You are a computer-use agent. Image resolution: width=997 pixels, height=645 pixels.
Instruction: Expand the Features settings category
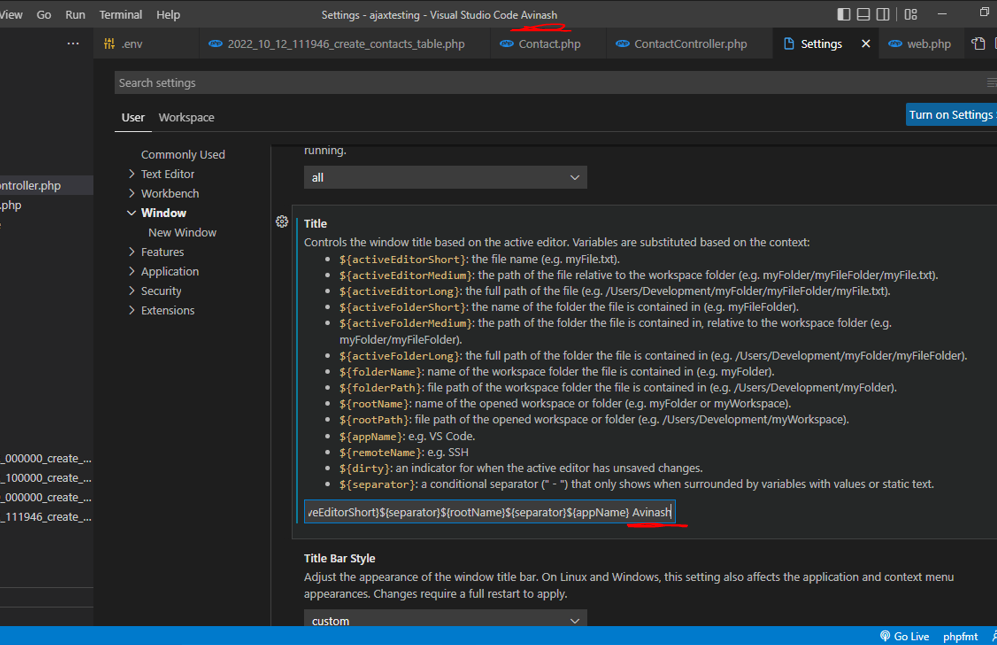[132, 252]
